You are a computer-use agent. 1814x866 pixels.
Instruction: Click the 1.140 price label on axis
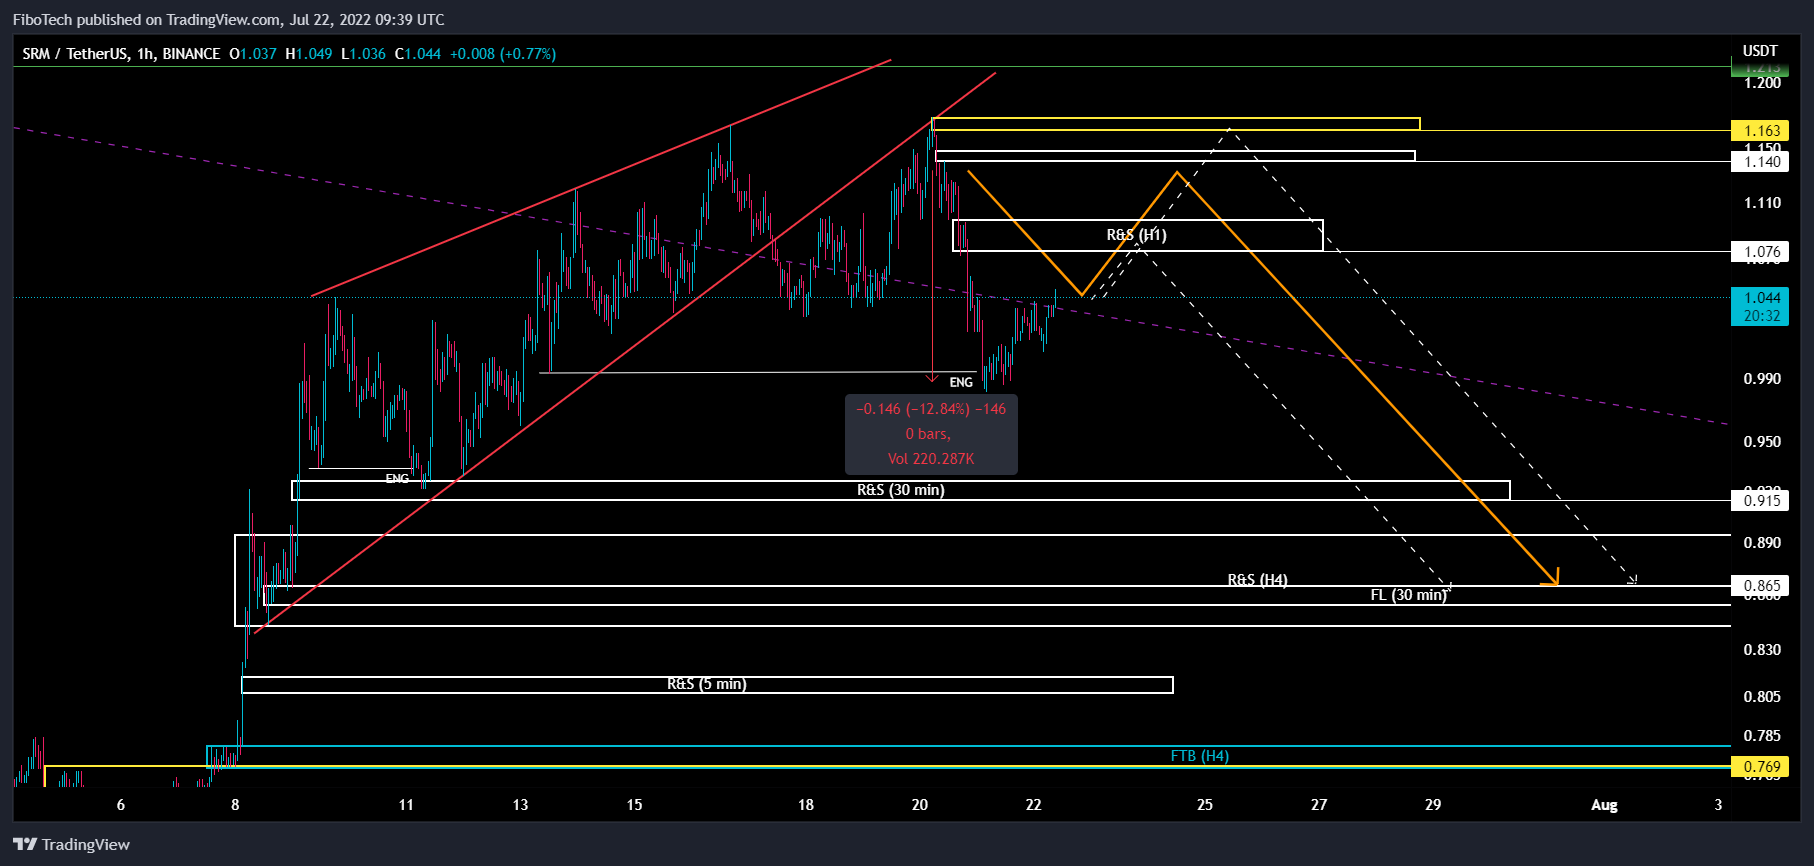point(1760,162)
